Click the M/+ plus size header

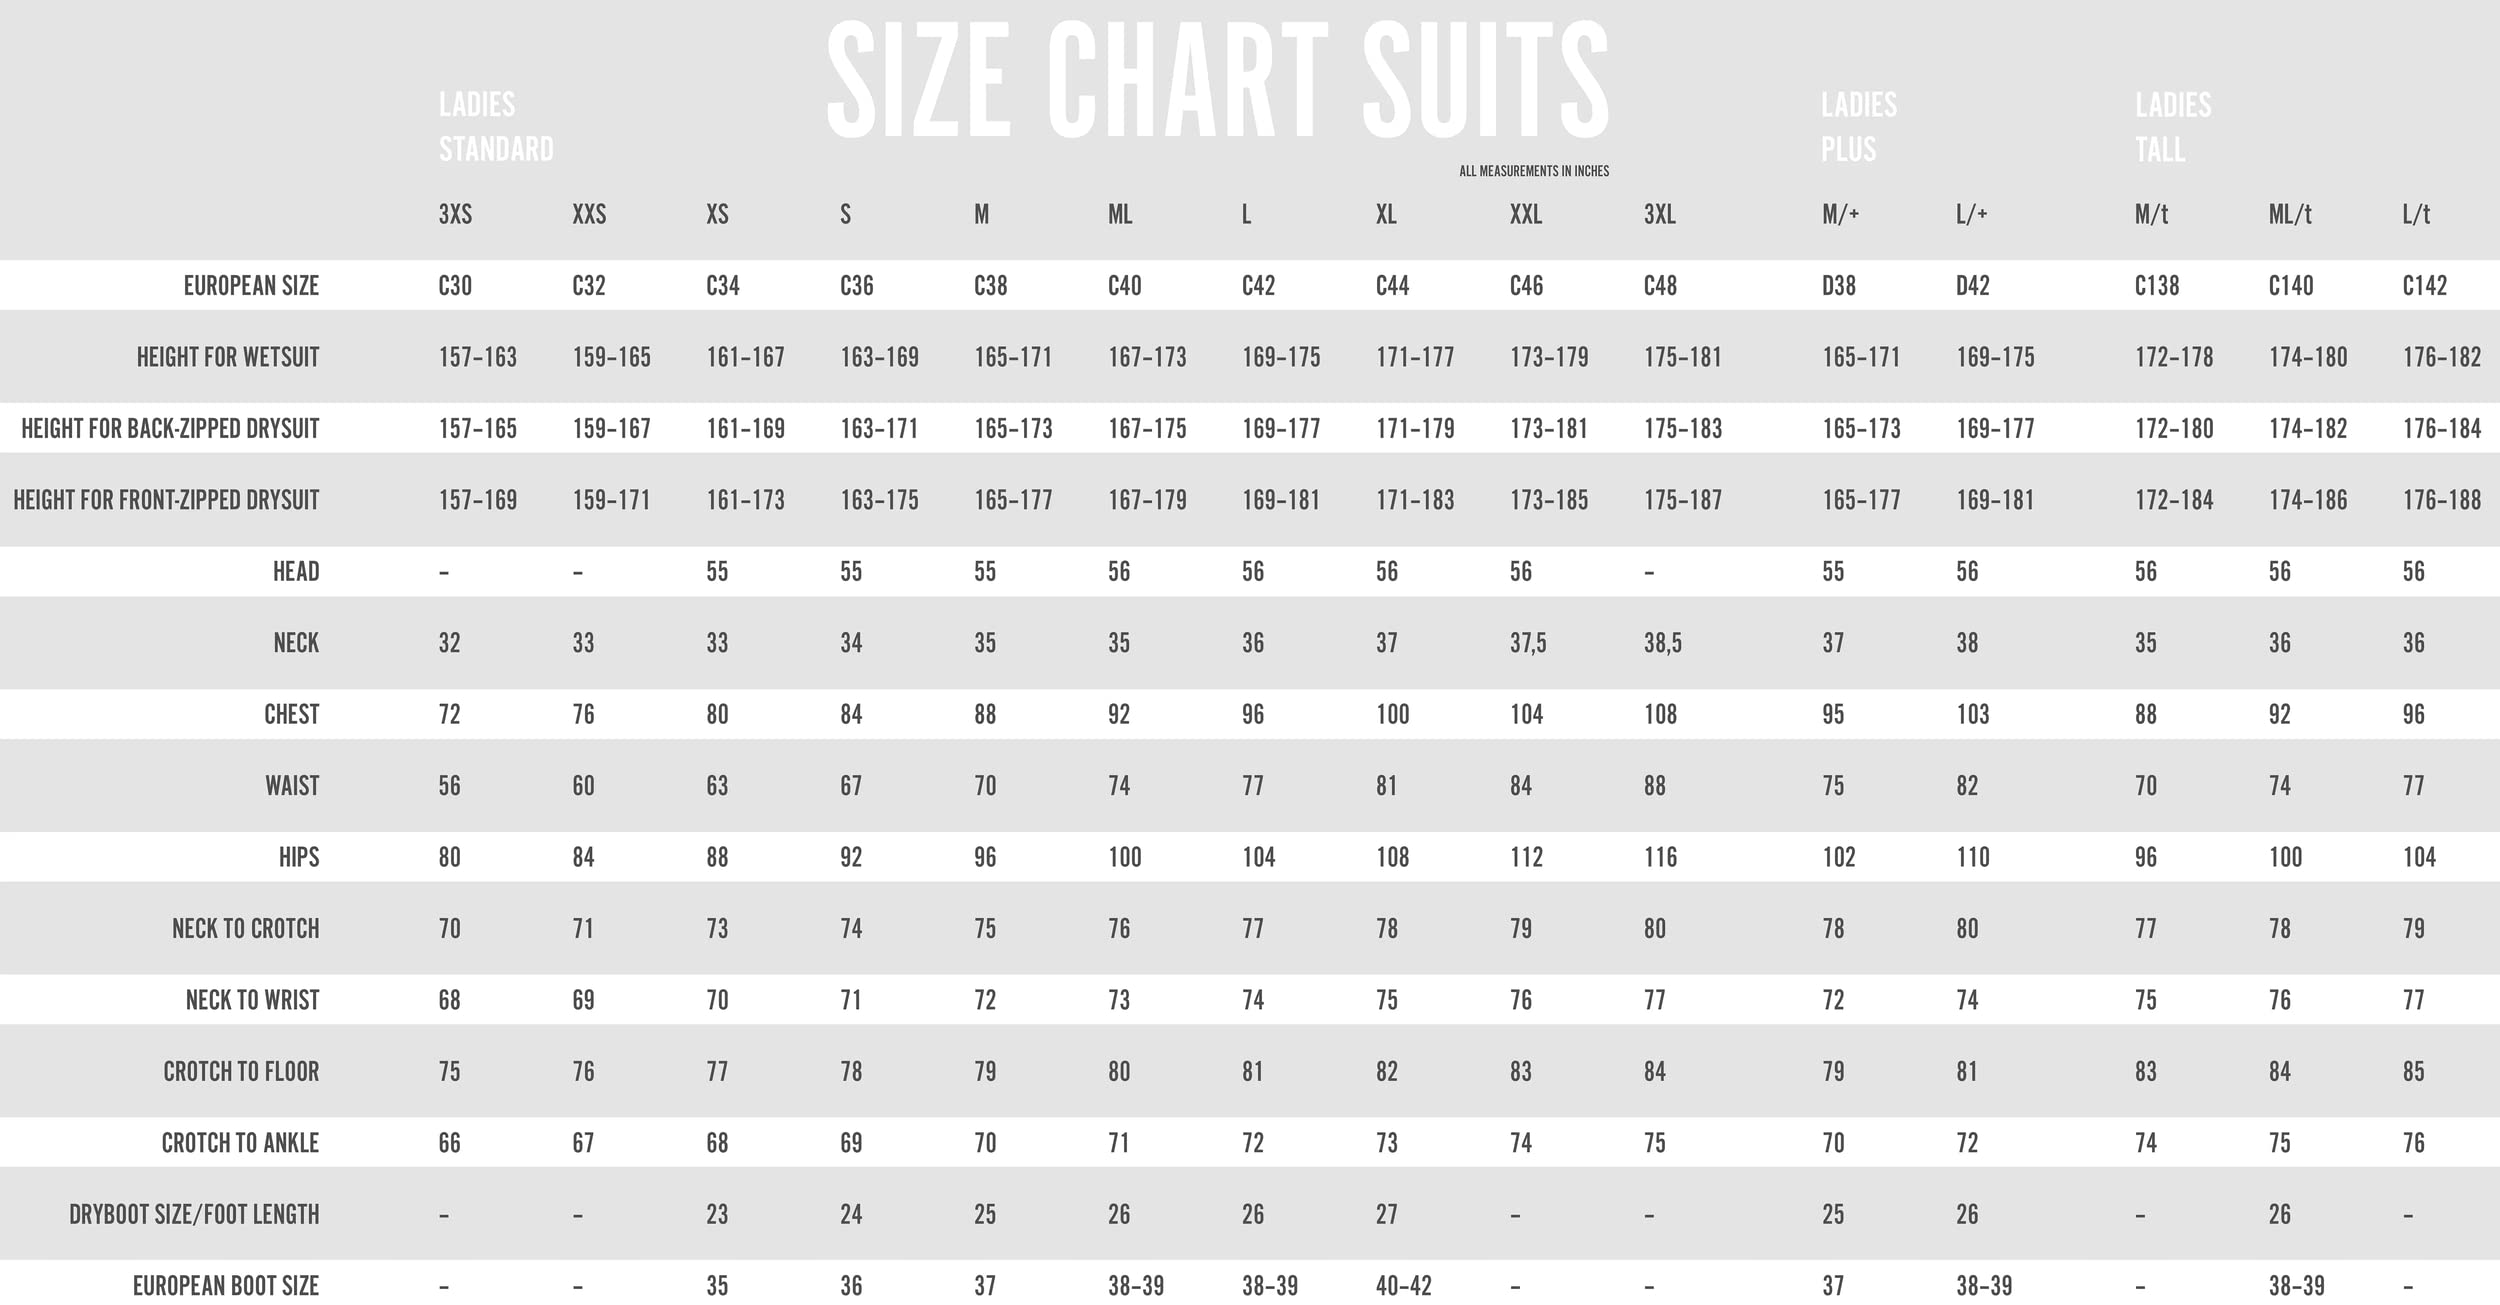(x=1840, y=214)
